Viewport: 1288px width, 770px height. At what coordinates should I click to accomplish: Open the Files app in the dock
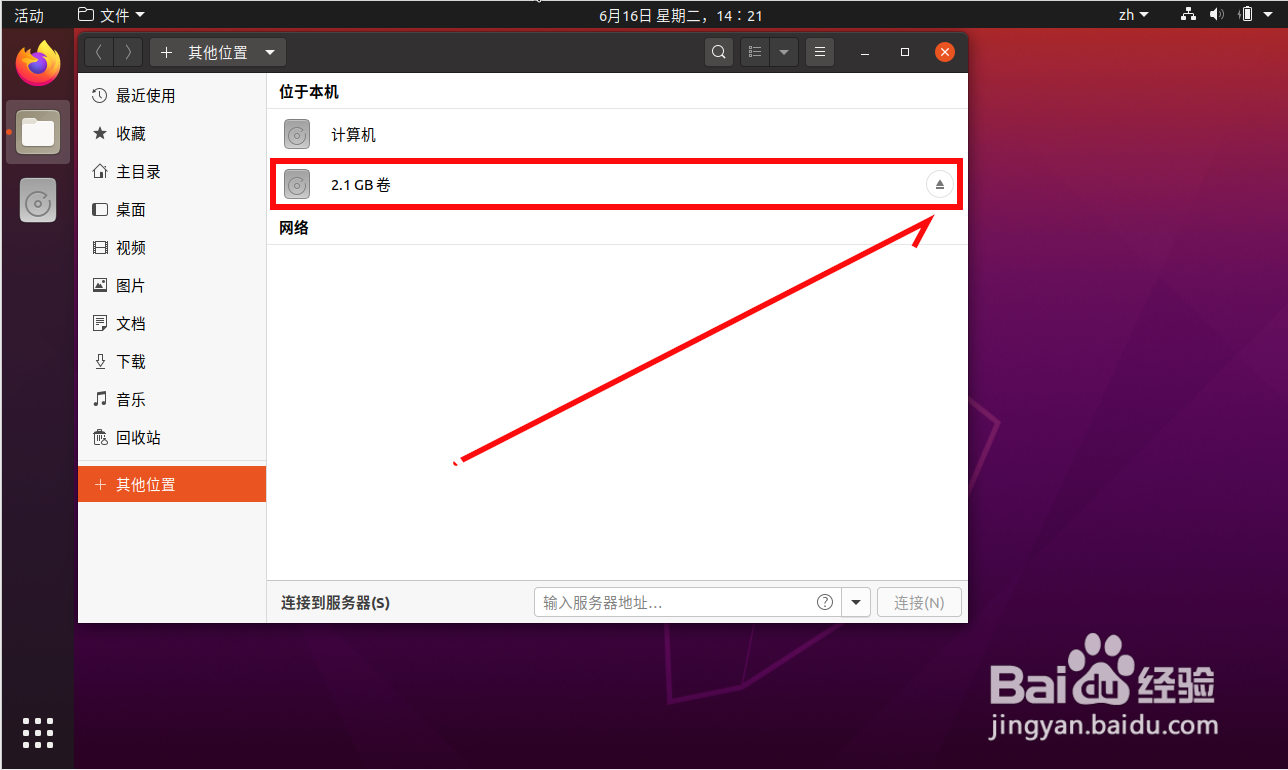click(38, 132)
